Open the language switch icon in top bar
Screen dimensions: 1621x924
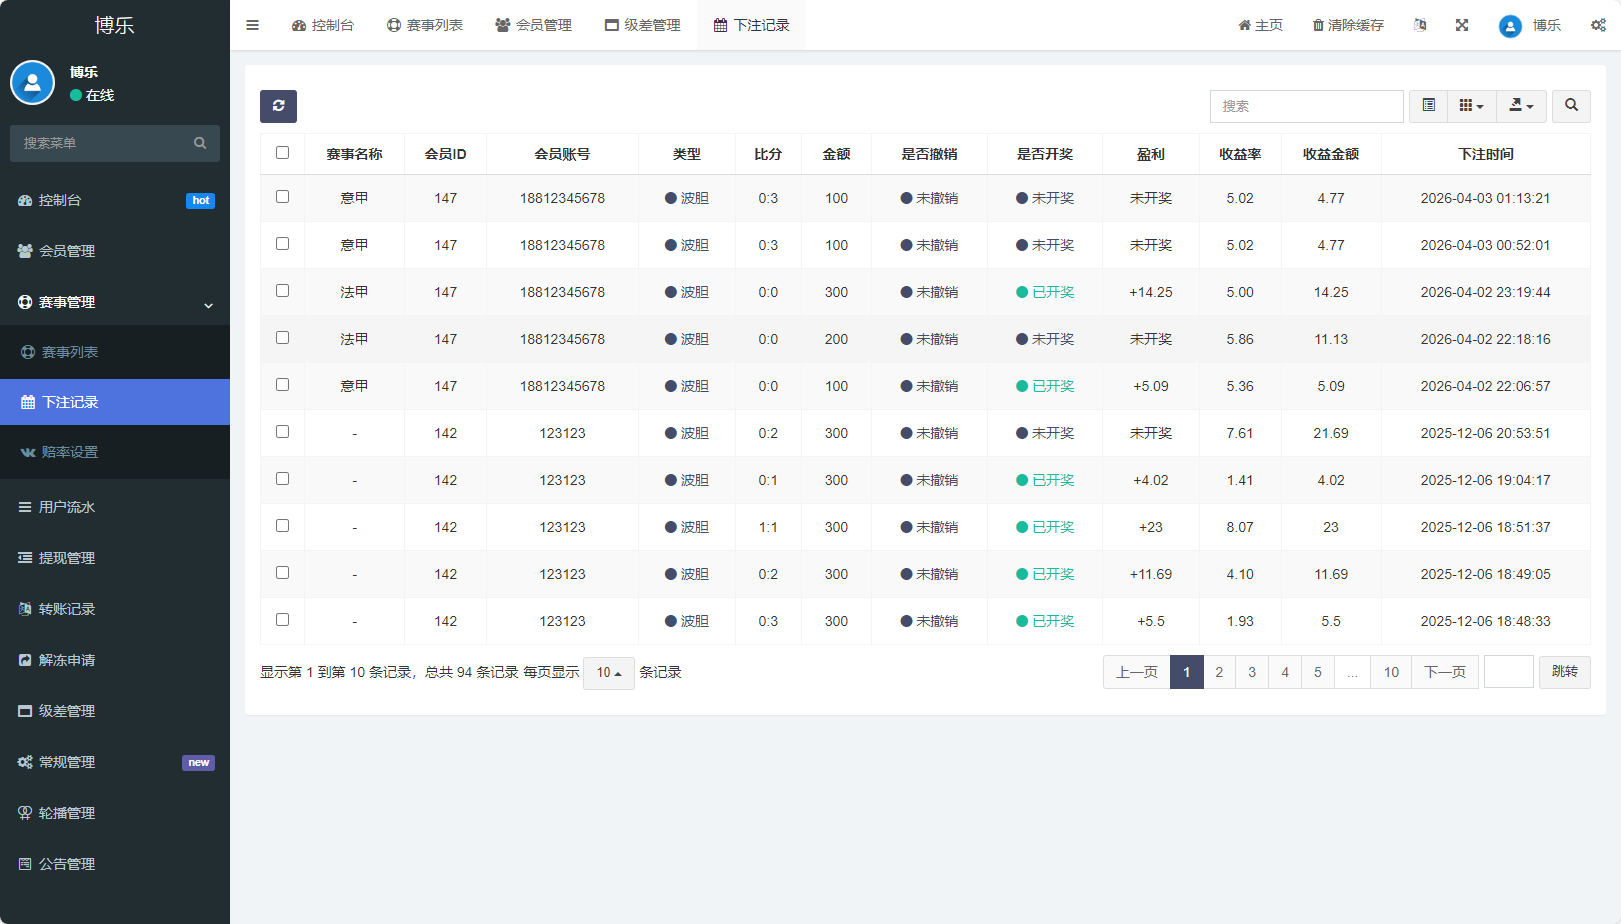(x=1420, y=25)
